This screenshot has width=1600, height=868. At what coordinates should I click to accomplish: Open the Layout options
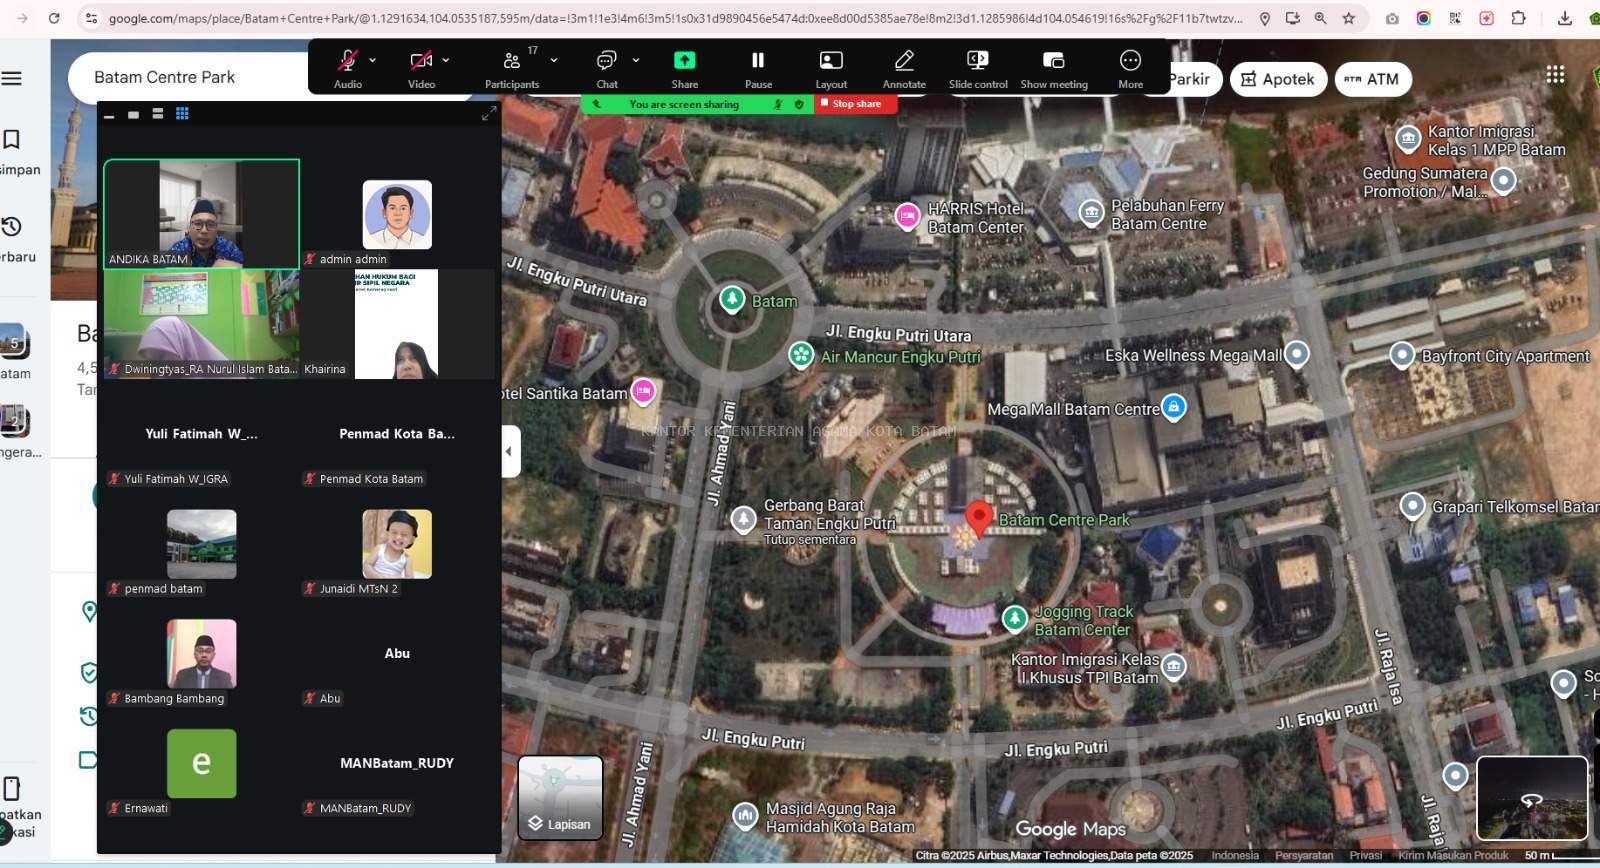point(831,62)
